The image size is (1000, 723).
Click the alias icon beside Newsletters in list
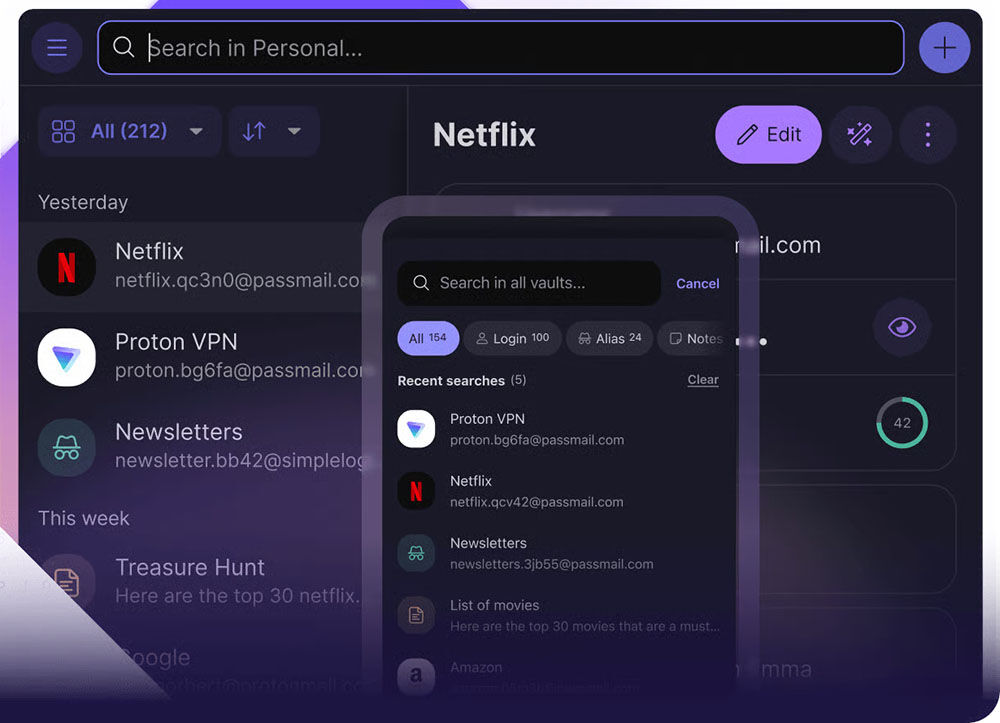point(66,447)
